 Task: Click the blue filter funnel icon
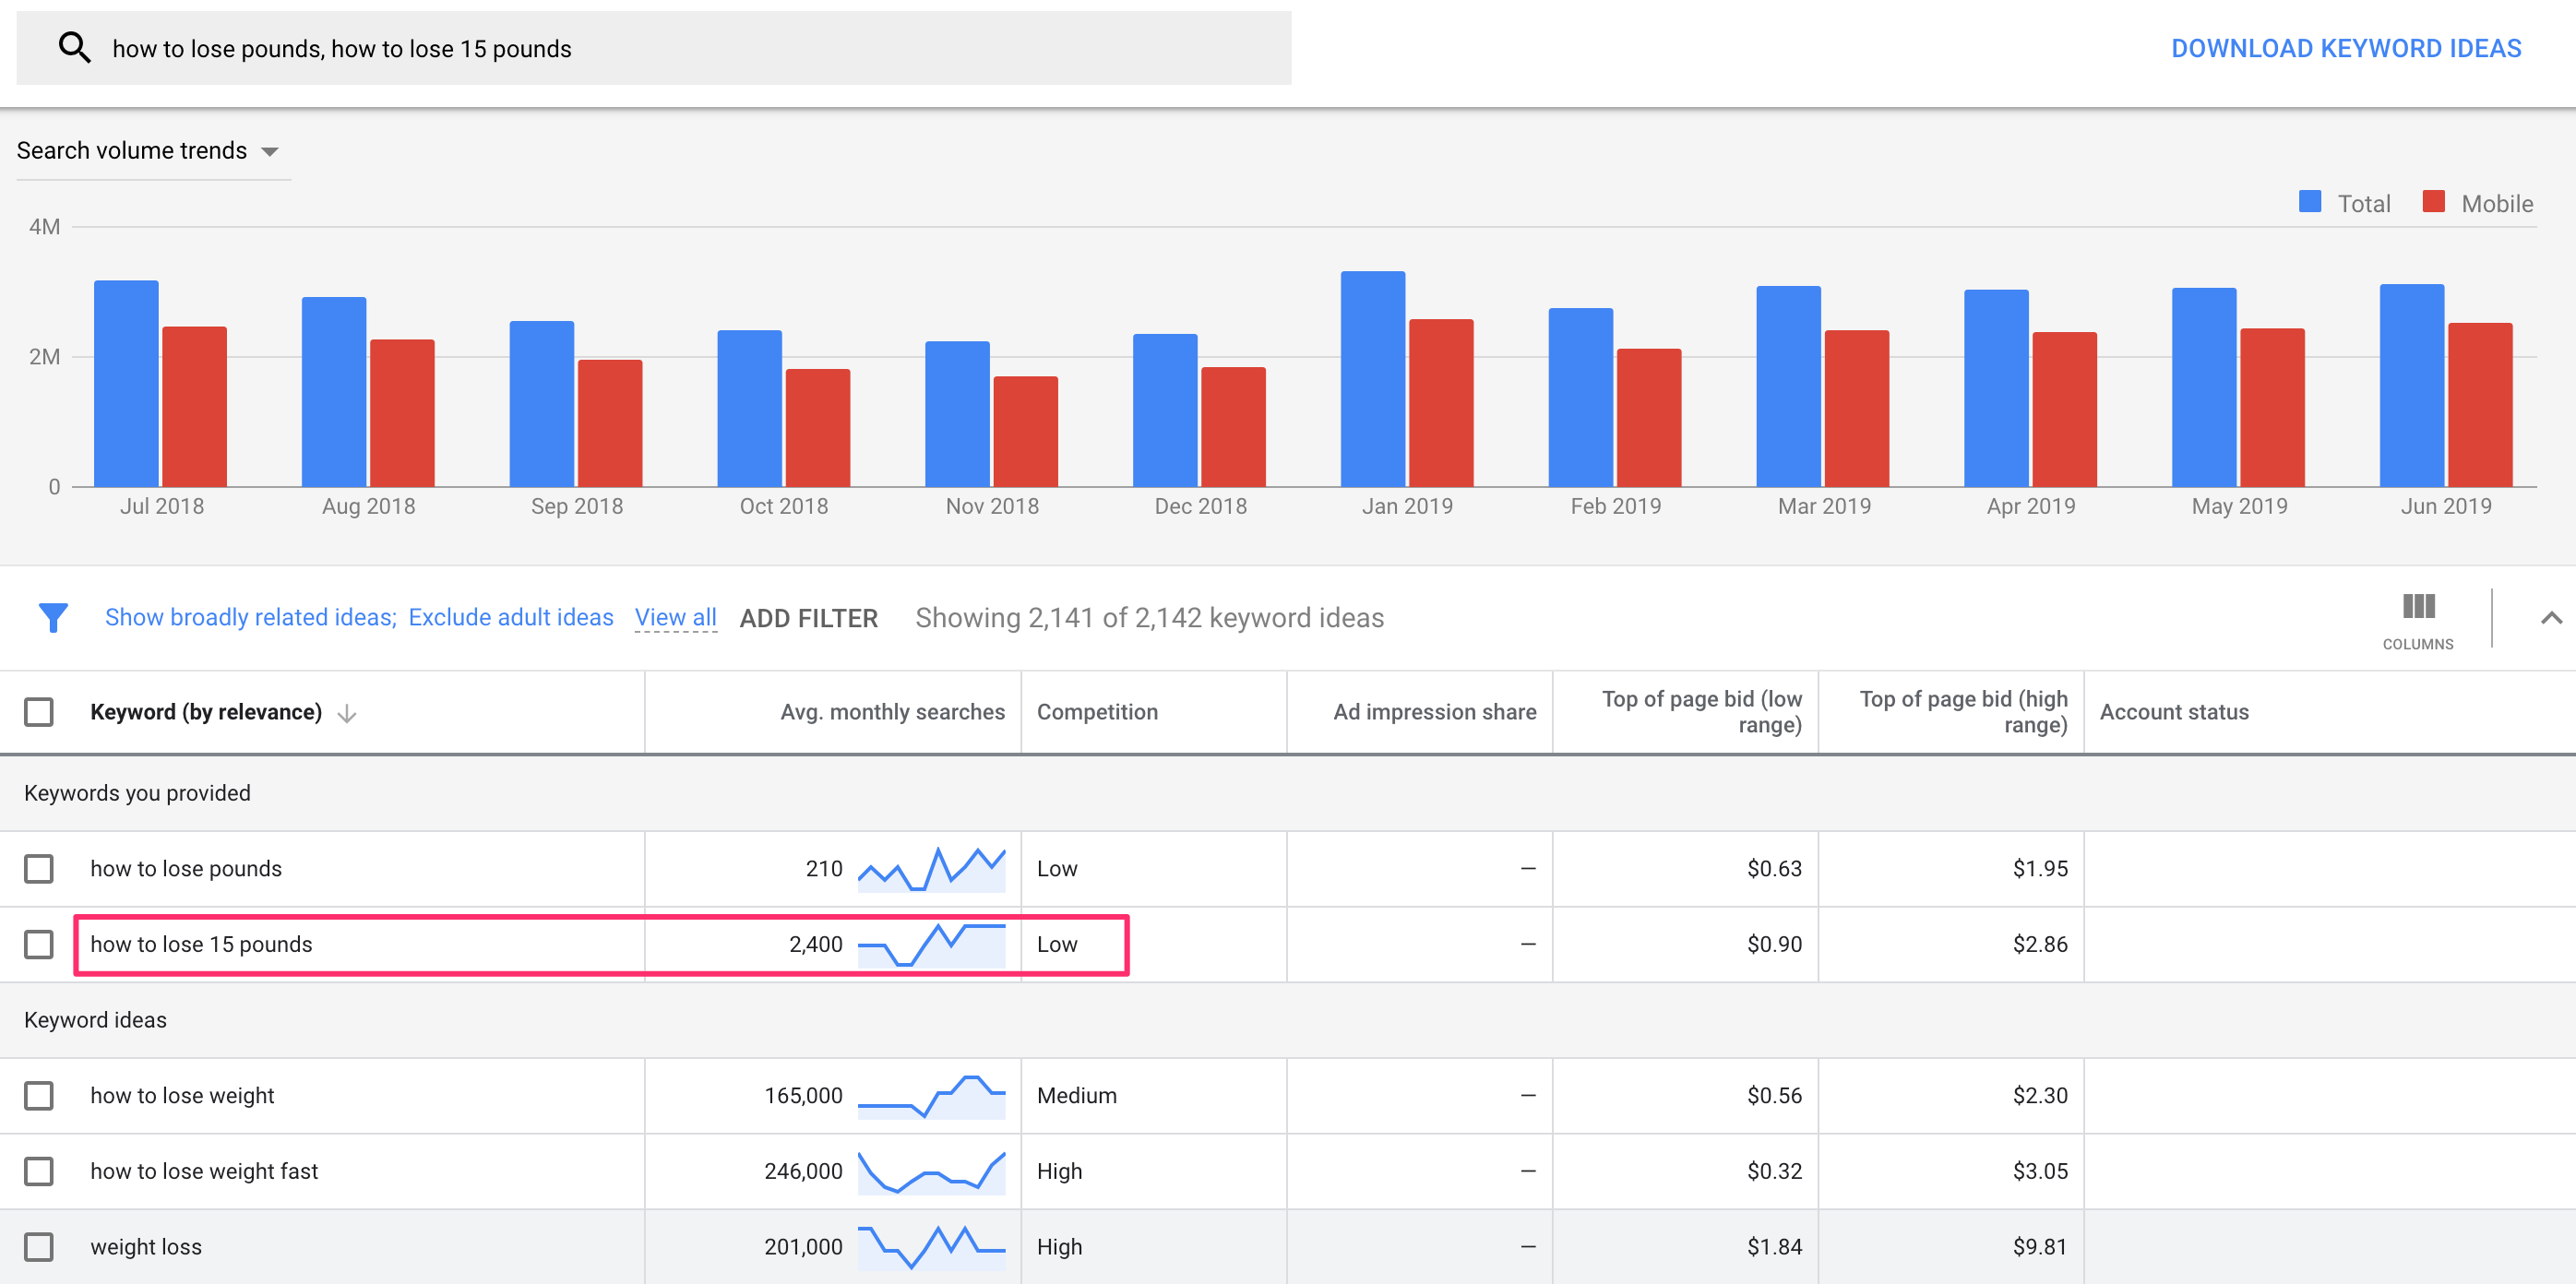53,617
